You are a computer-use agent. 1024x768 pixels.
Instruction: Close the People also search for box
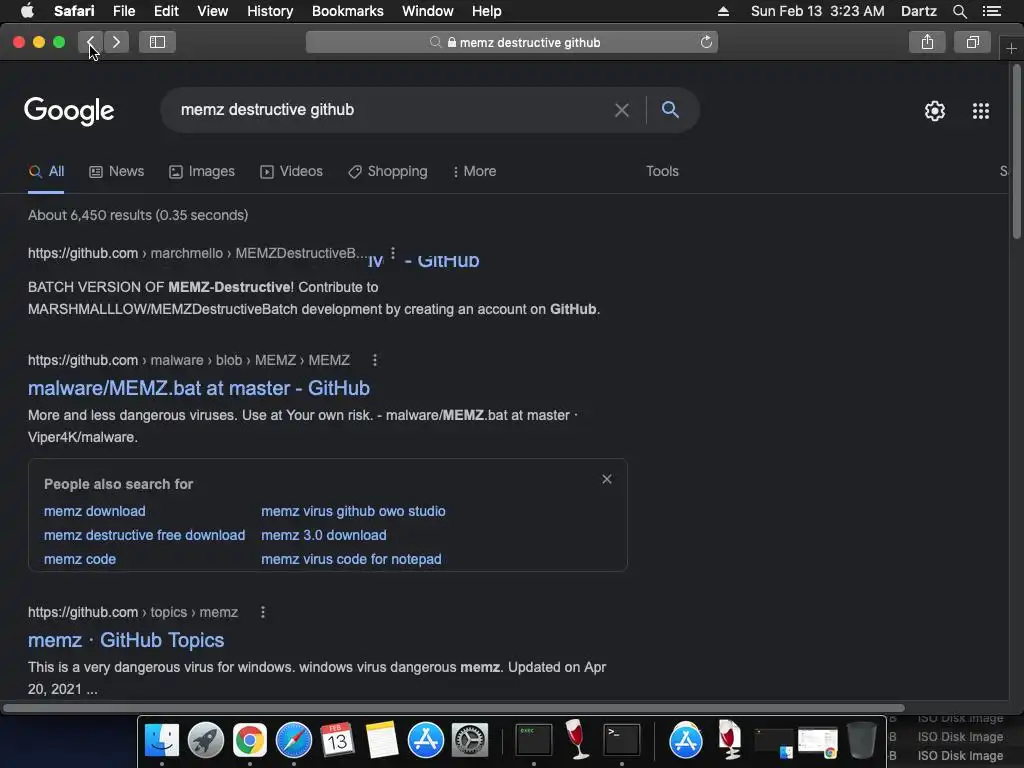pyautogui.click(x=607, y=479)
